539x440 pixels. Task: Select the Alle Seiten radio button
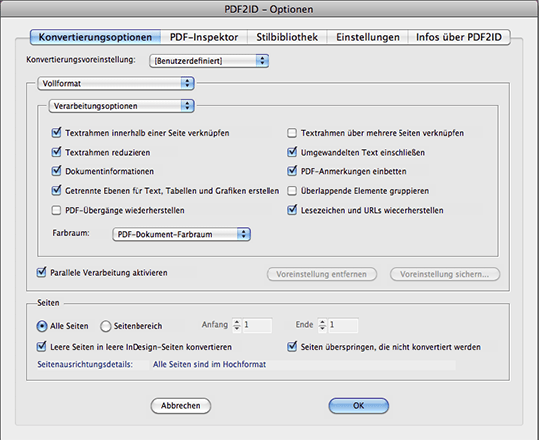pos(42,326)
